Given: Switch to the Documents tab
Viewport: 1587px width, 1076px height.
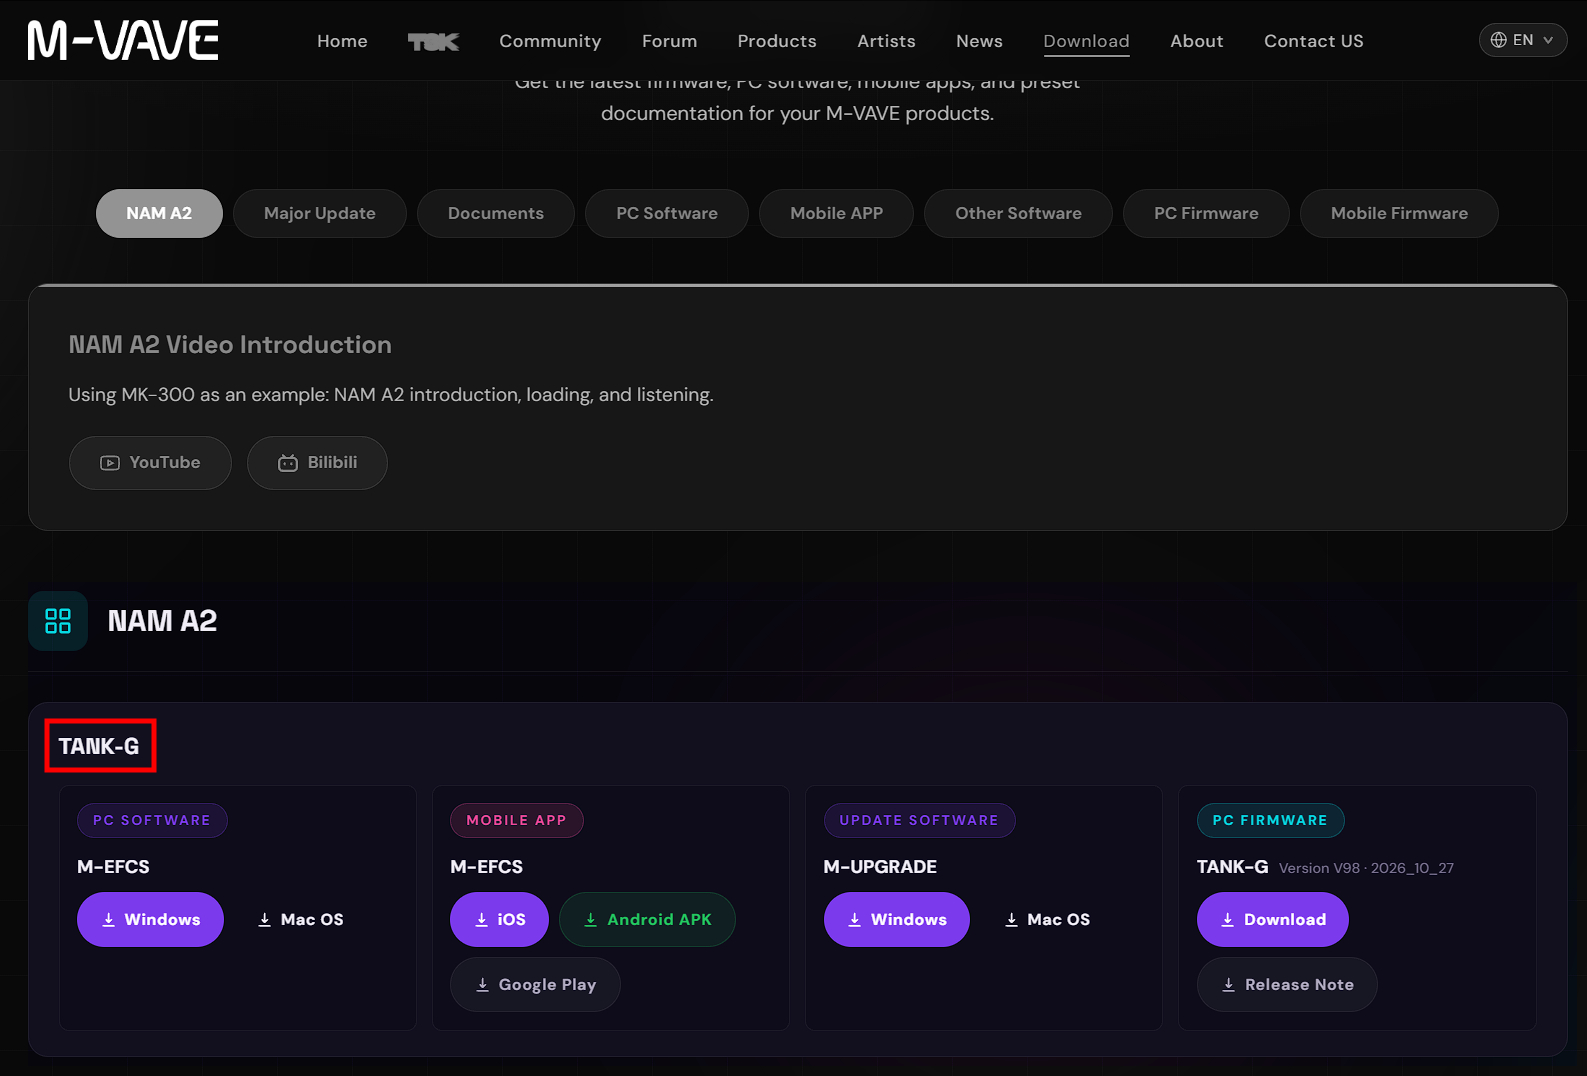Looking at the screenshot, I should point(496,213).
